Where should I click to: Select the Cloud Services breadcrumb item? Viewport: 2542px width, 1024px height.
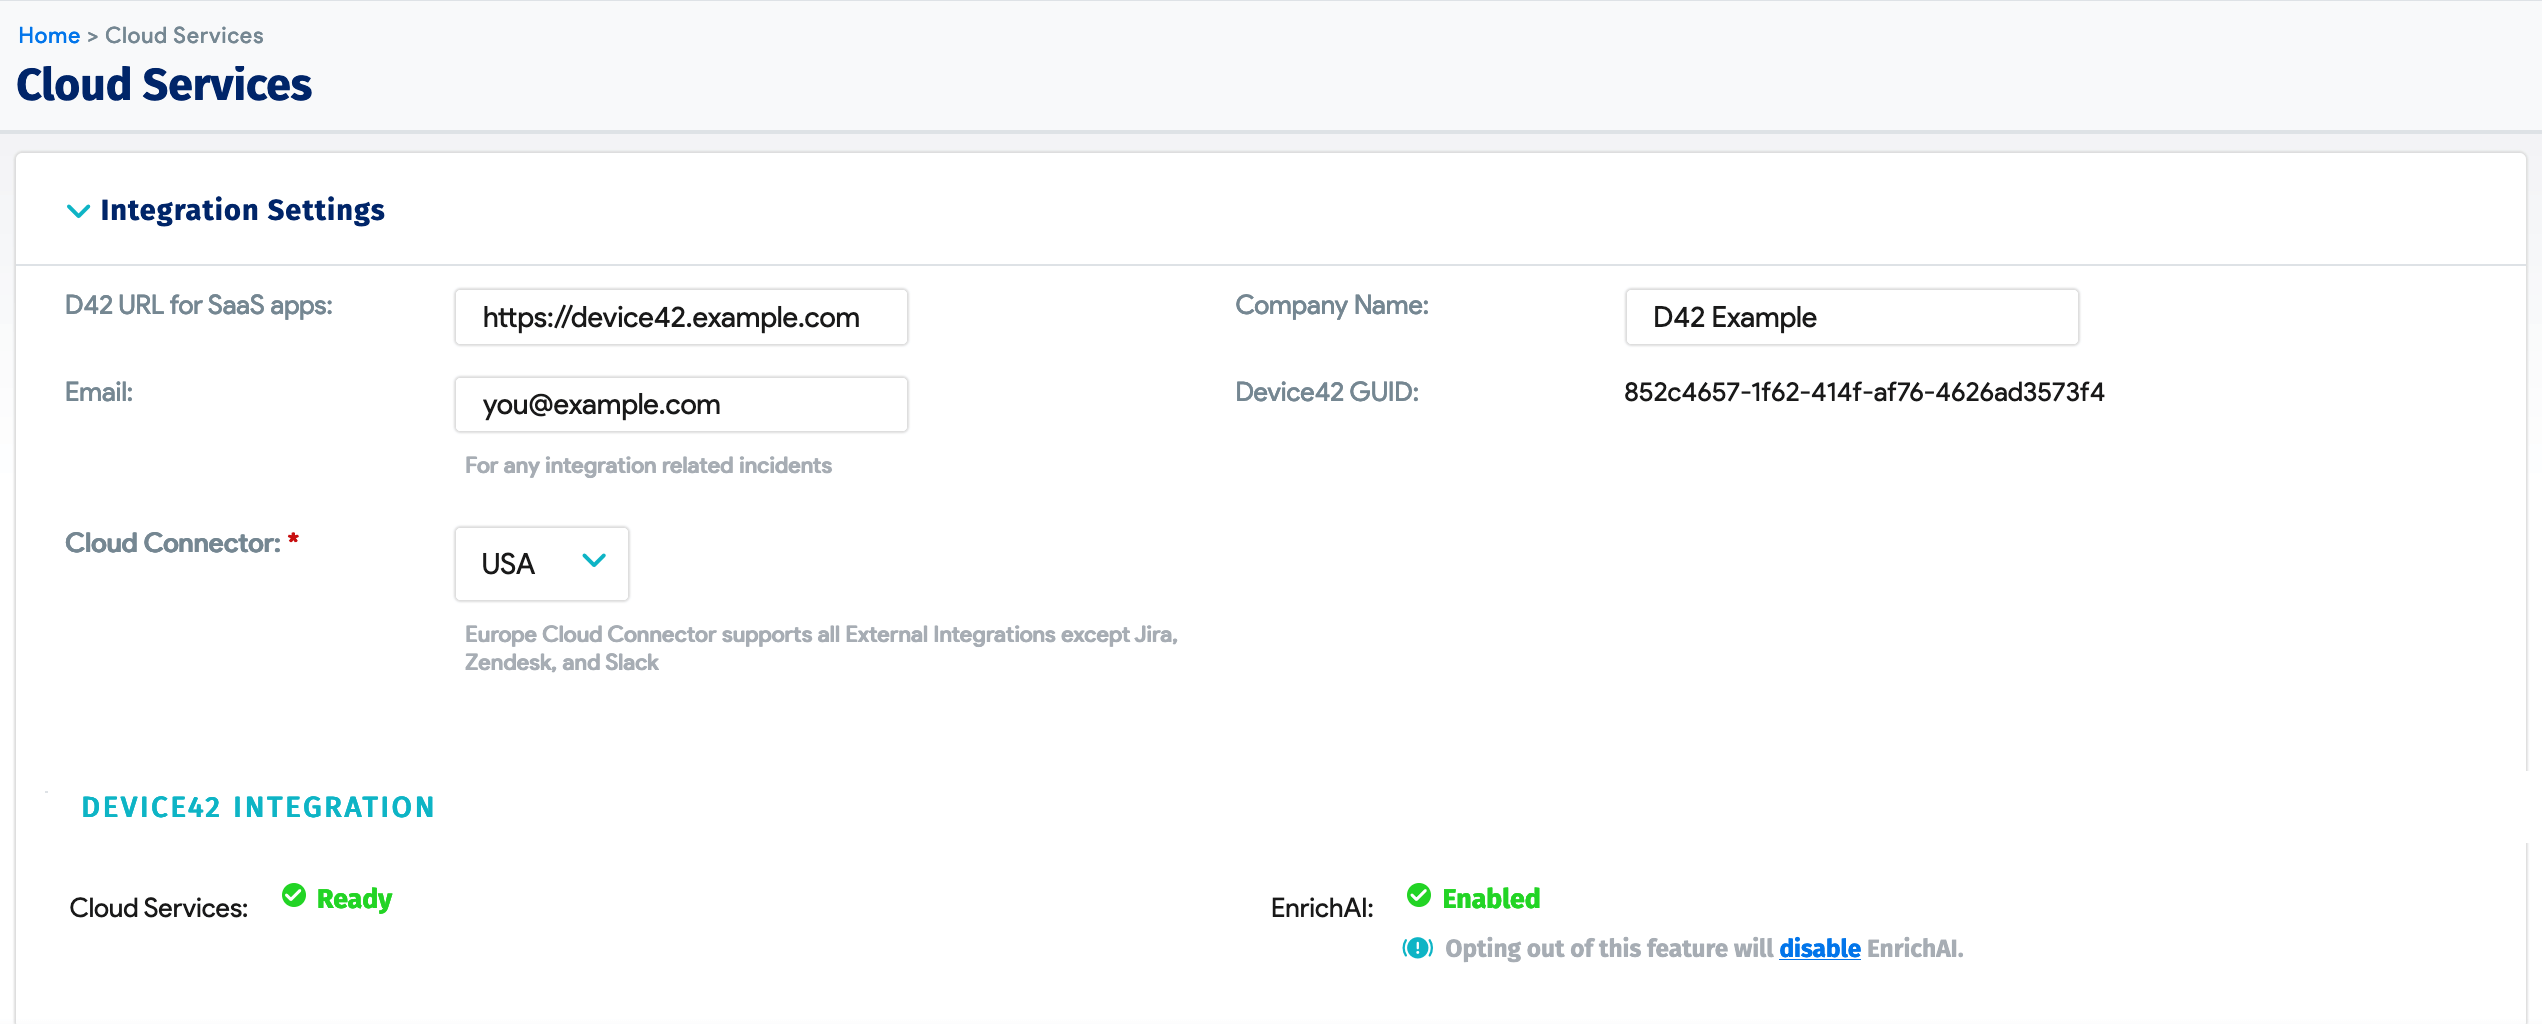point(183,34)
